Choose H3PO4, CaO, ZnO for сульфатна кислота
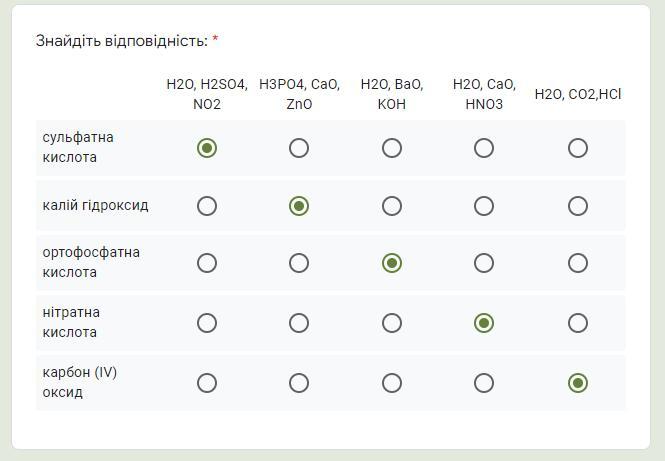The image size is (665, 461). coord(299,148)
